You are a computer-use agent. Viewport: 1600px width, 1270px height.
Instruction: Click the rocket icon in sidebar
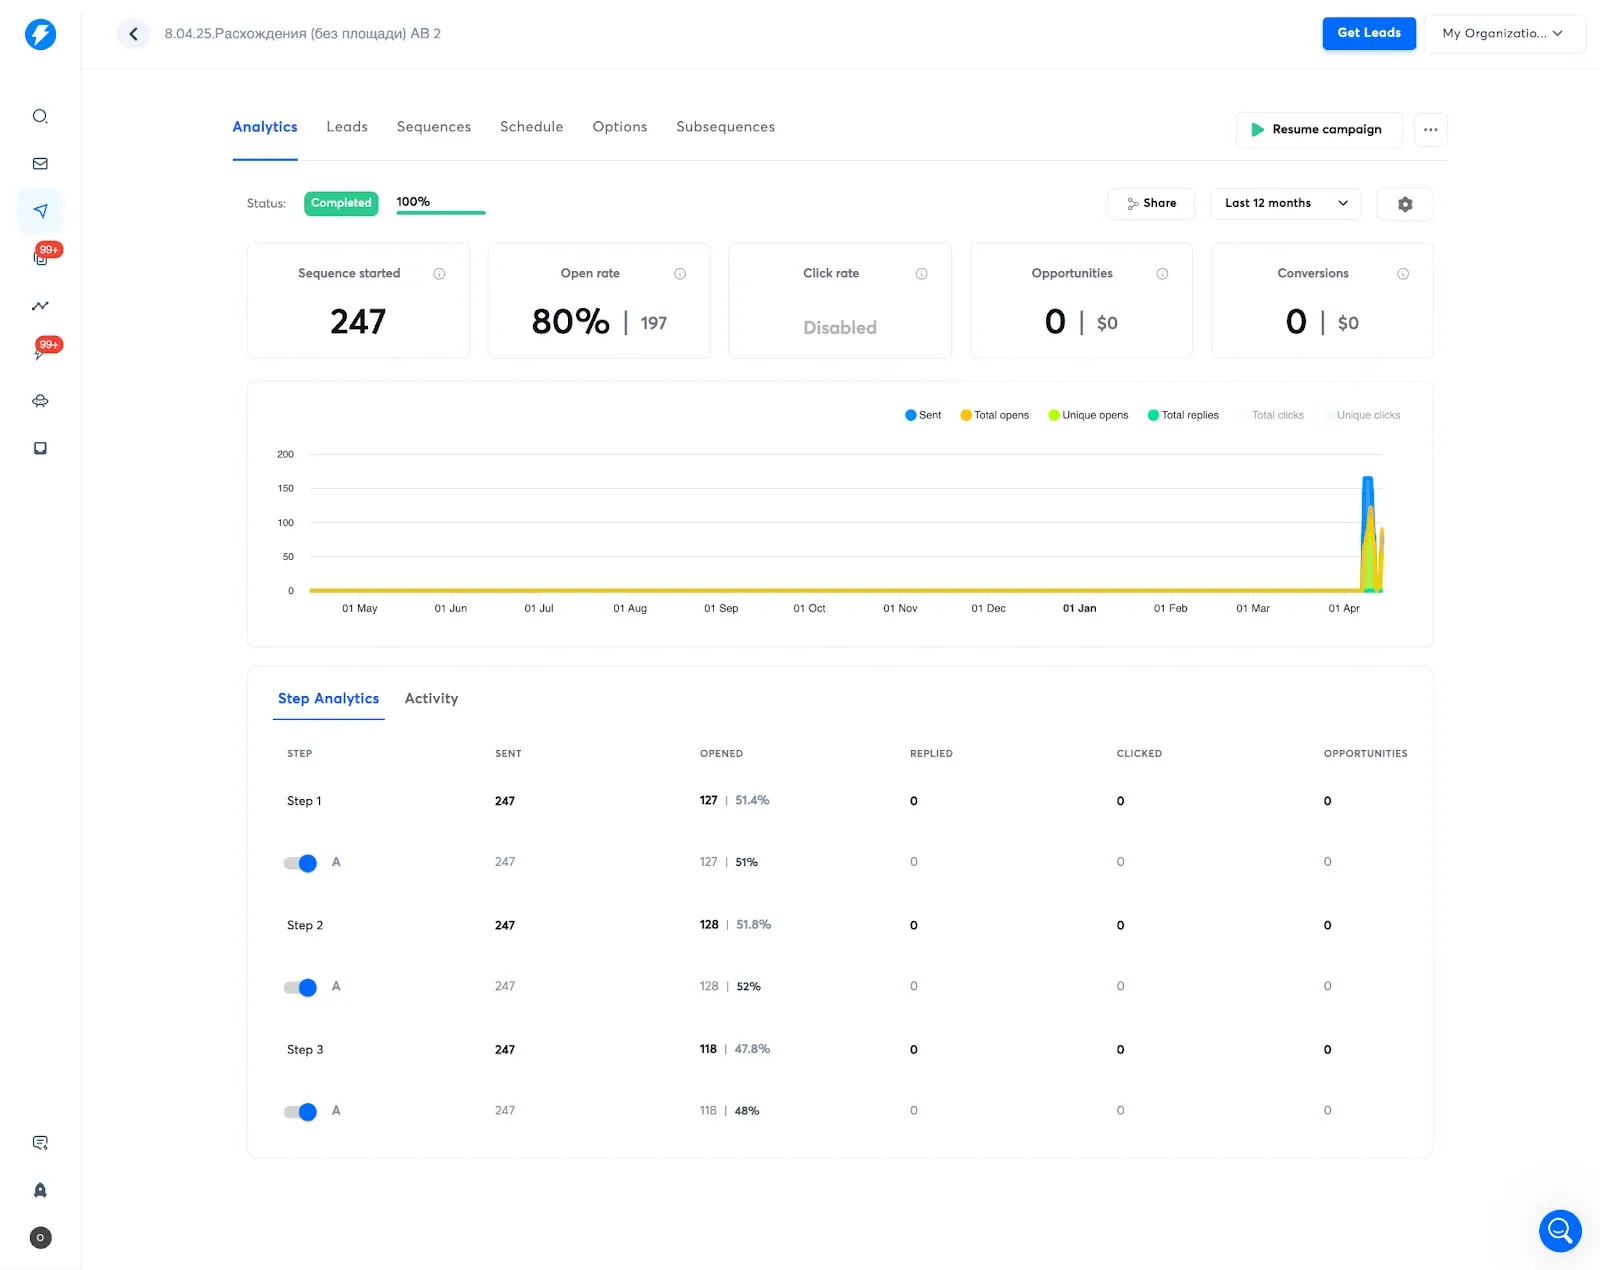coord(40,1190)
